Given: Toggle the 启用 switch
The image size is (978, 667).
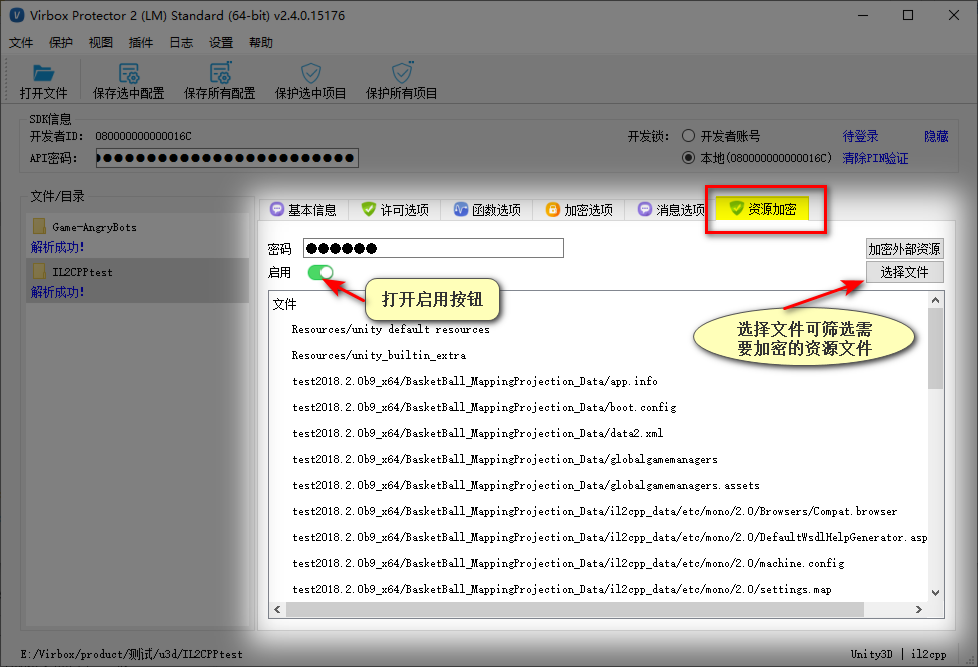Looking at the screenshot, I should 321,272.
